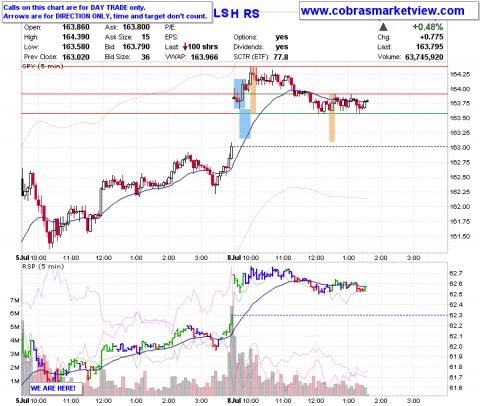Click the orange bar below 12:30 candles
This screenshot has height=406, width=480.
point(332,118)
